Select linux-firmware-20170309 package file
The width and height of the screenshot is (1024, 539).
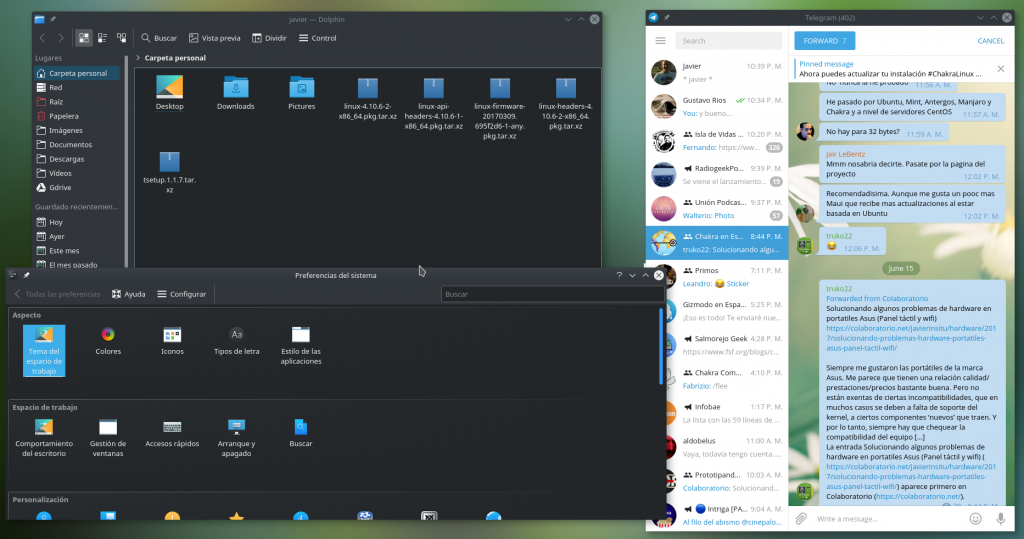point(500,108)
